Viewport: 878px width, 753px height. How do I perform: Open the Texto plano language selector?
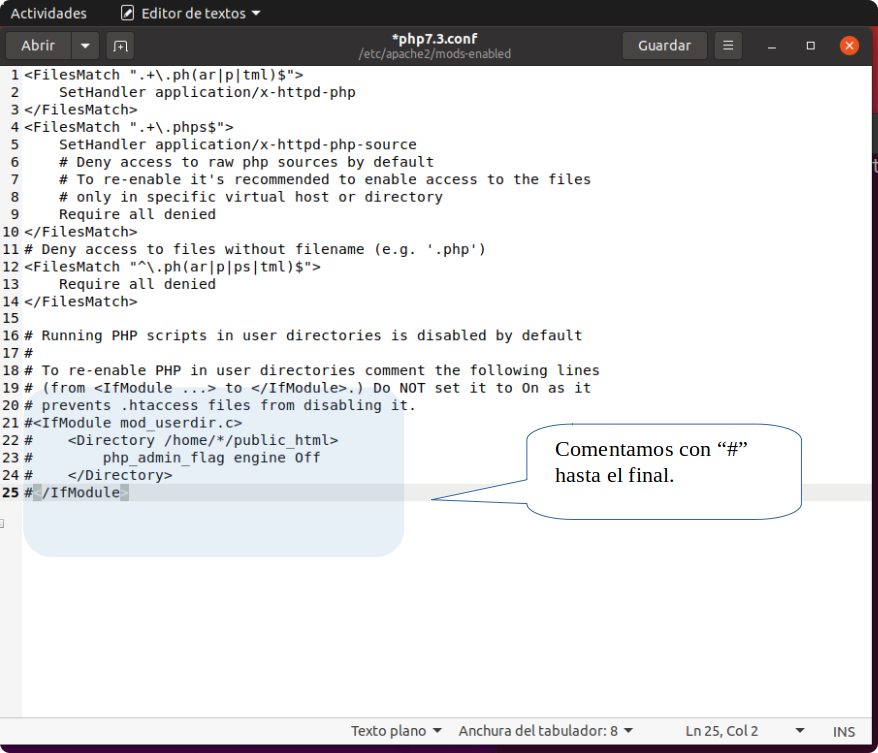tap(396, 731)
